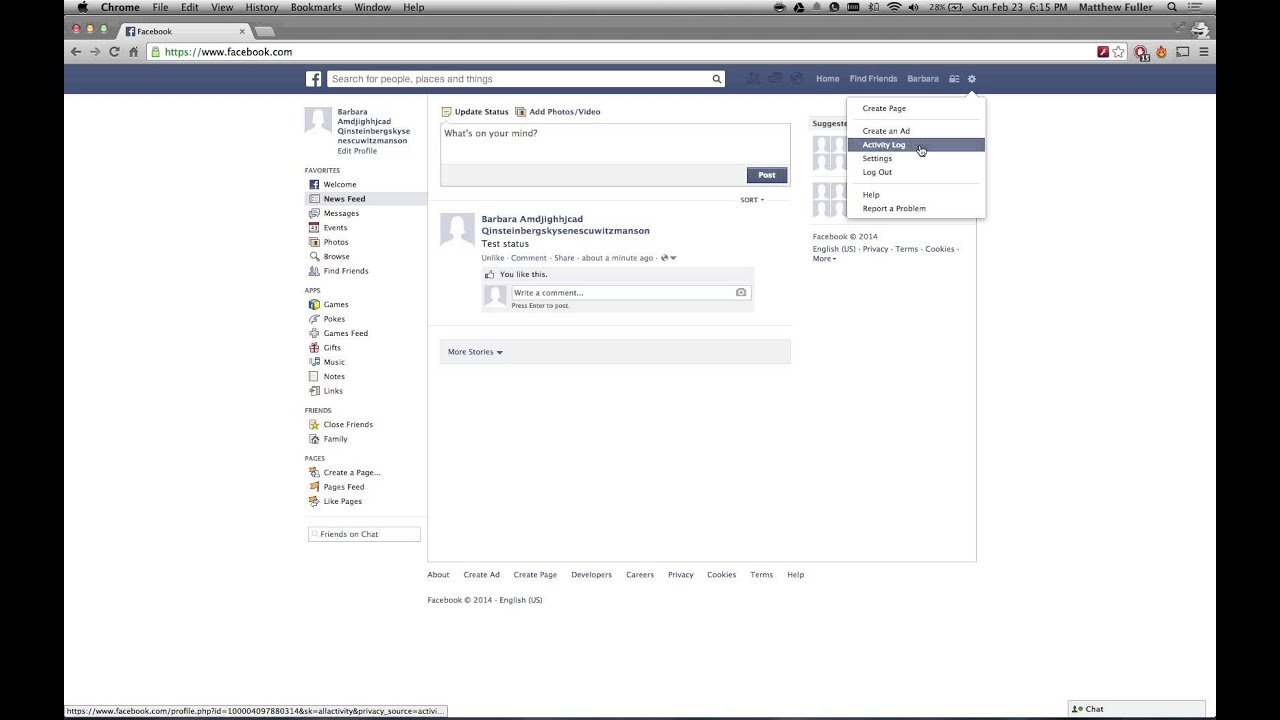
Task: Click News Feed in Favorites
Action: pyautogui.click(x=366, y=199)
